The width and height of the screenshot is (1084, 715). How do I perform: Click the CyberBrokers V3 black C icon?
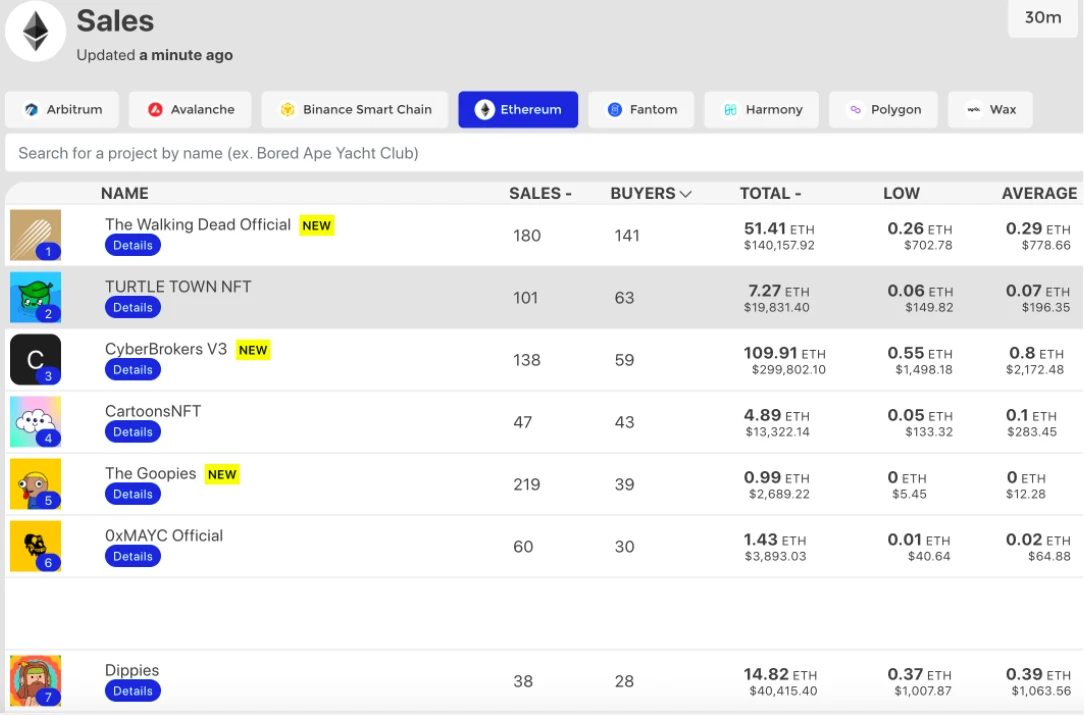[x=35, y=360]
